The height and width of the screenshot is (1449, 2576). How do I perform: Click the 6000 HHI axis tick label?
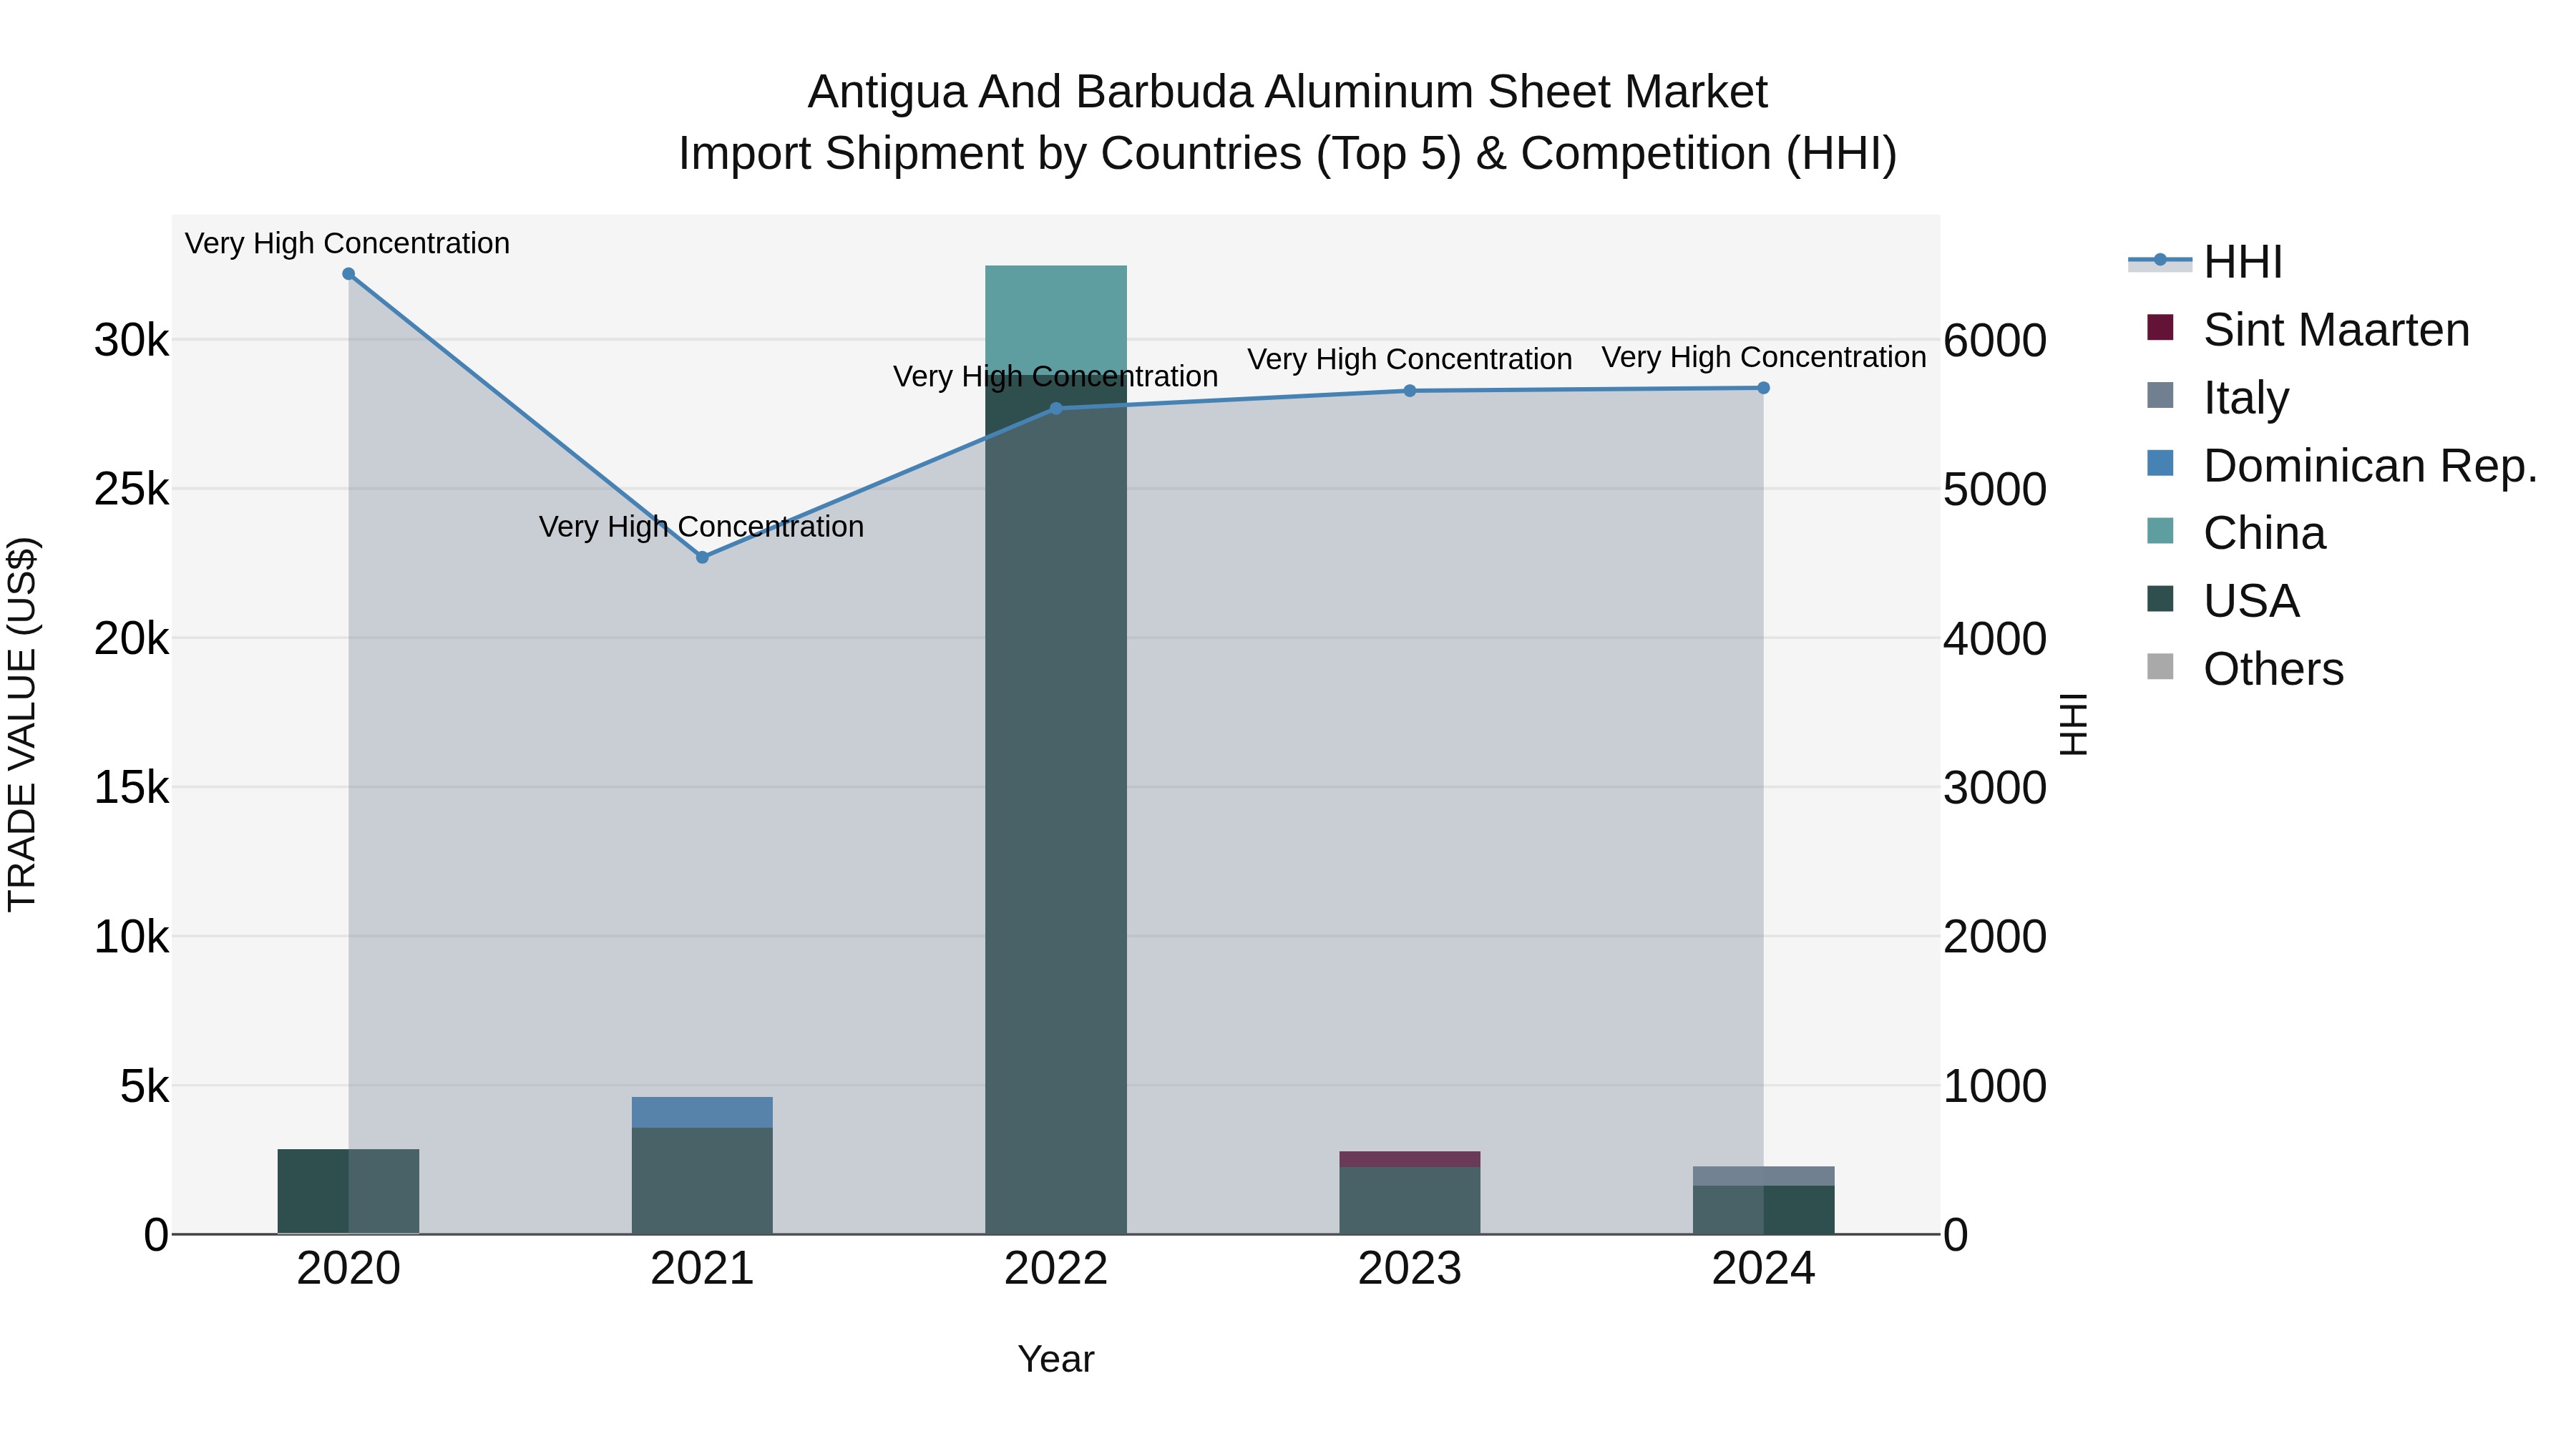[x=1995, y=341]
